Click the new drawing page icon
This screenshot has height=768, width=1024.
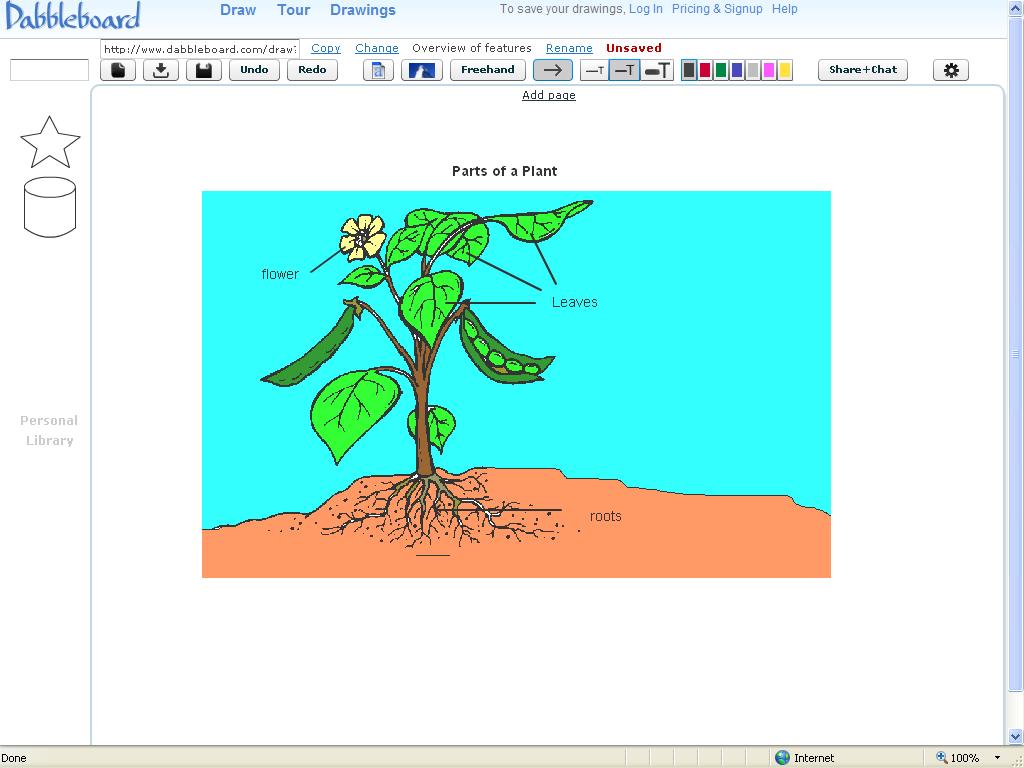(x=118, y=70)
